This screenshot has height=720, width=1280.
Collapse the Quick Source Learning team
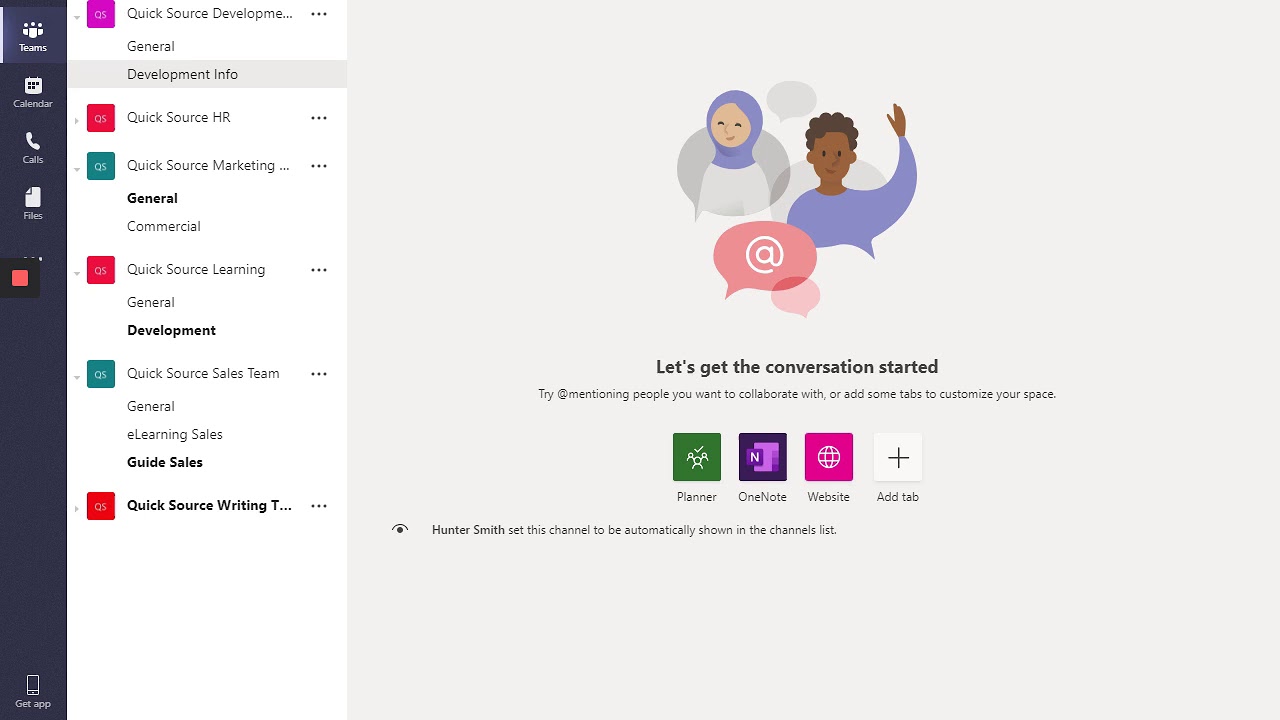point(77,273)
